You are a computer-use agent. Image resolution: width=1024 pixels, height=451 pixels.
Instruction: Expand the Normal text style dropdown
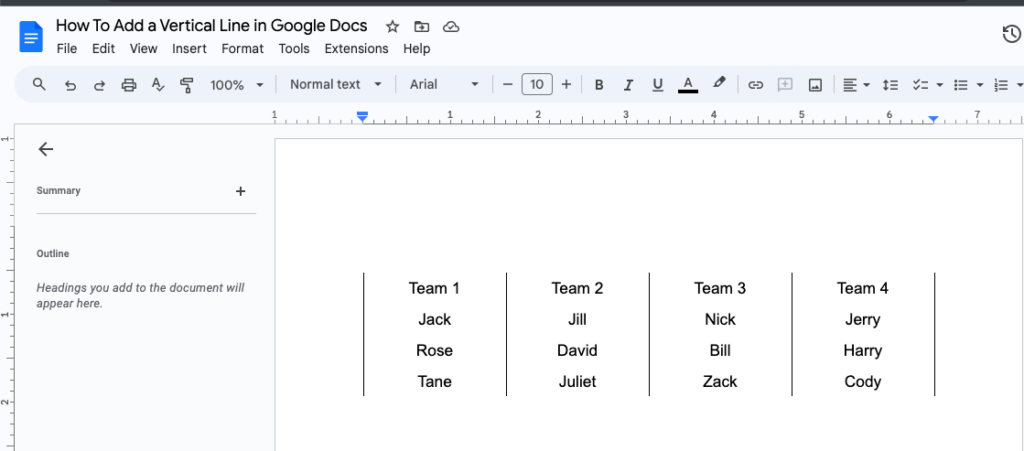tap(336, 85)
